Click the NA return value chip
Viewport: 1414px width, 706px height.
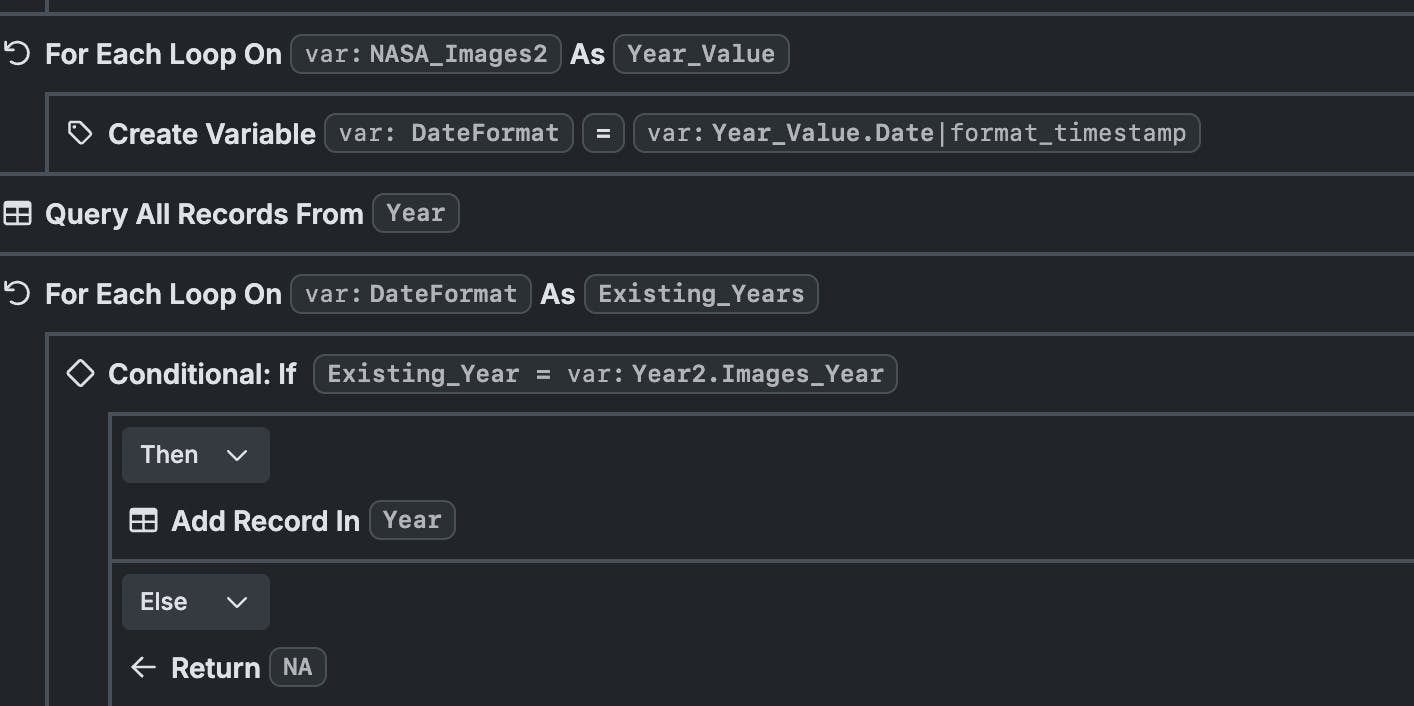297,667
